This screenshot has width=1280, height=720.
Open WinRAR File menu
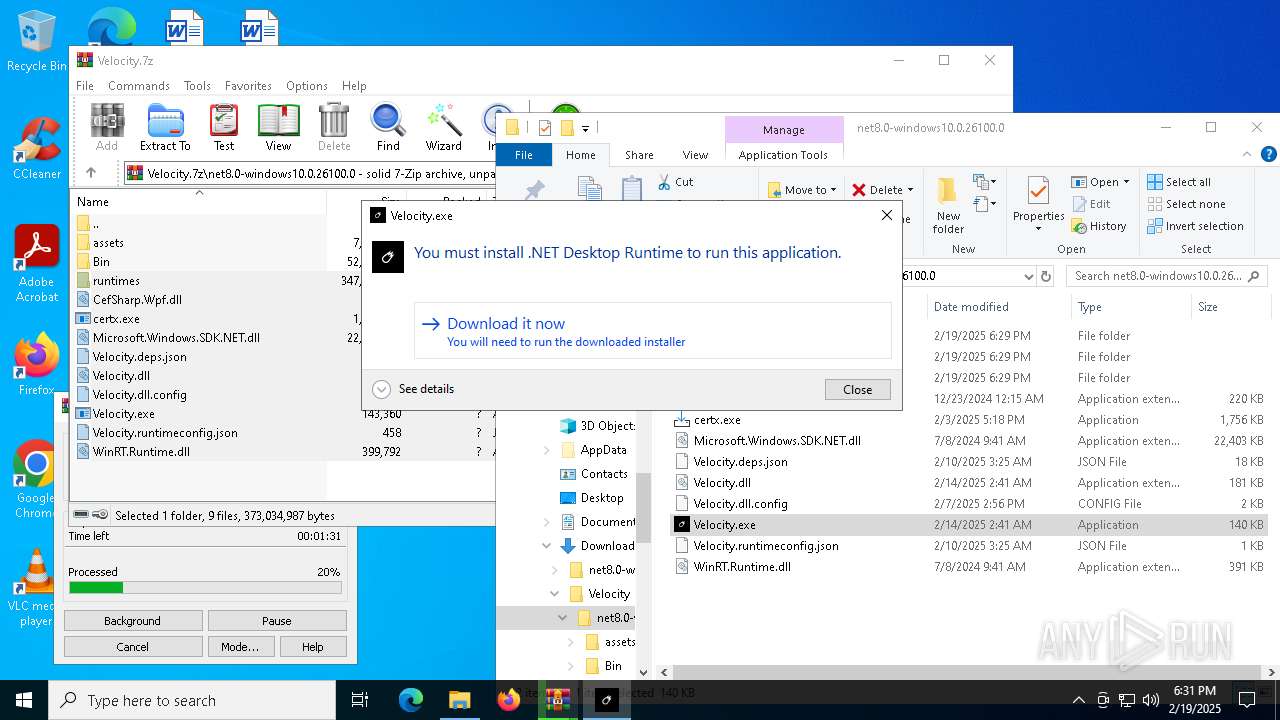pyautogui.click(x=85, y=86)
